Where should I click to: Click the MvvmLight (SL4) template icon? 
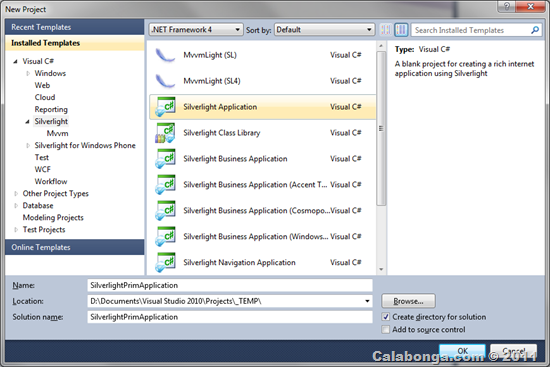click(165, 81)
